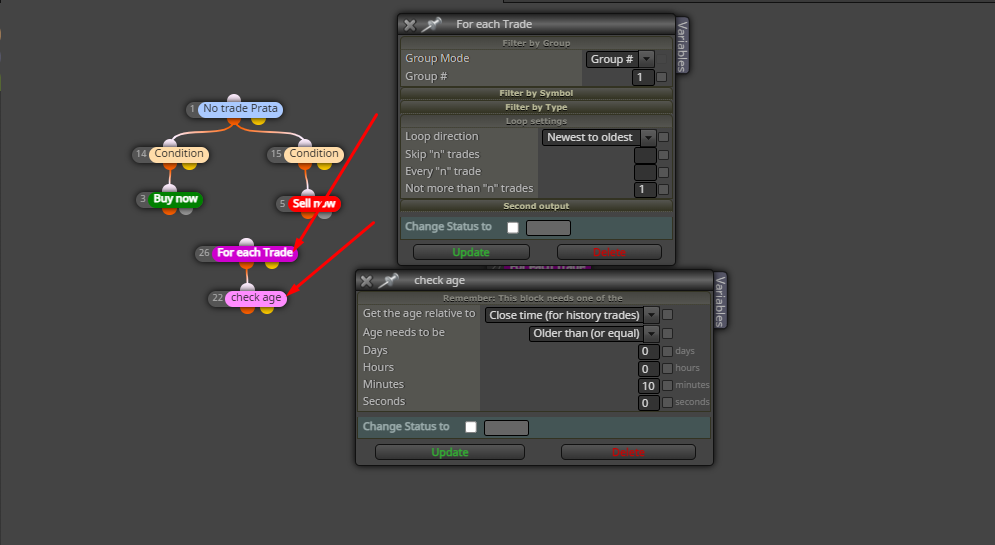Select the check age block

[256, 298]
